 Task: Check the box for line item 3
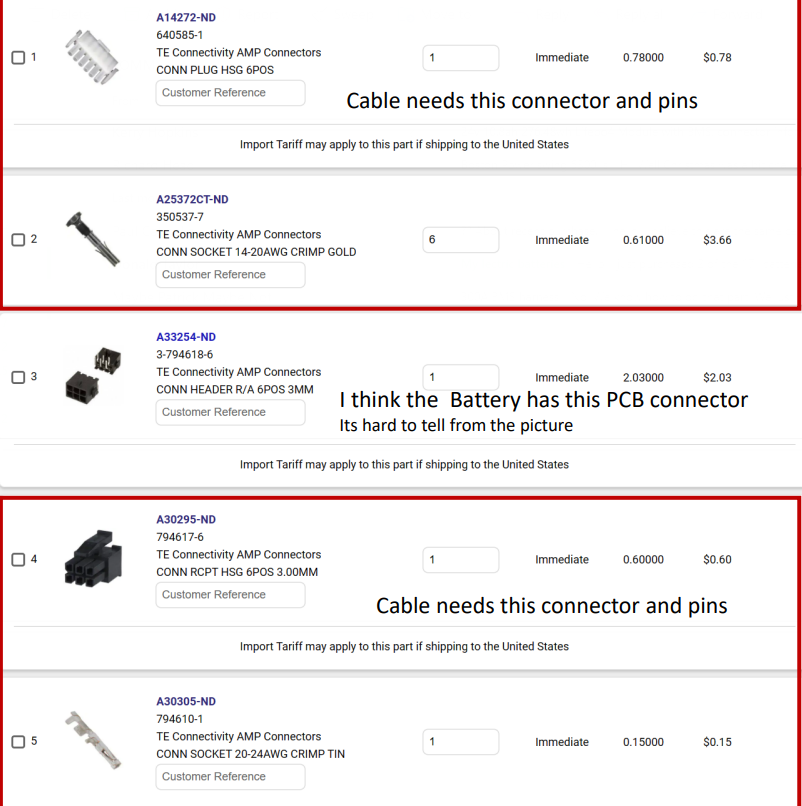pos(18,377)
